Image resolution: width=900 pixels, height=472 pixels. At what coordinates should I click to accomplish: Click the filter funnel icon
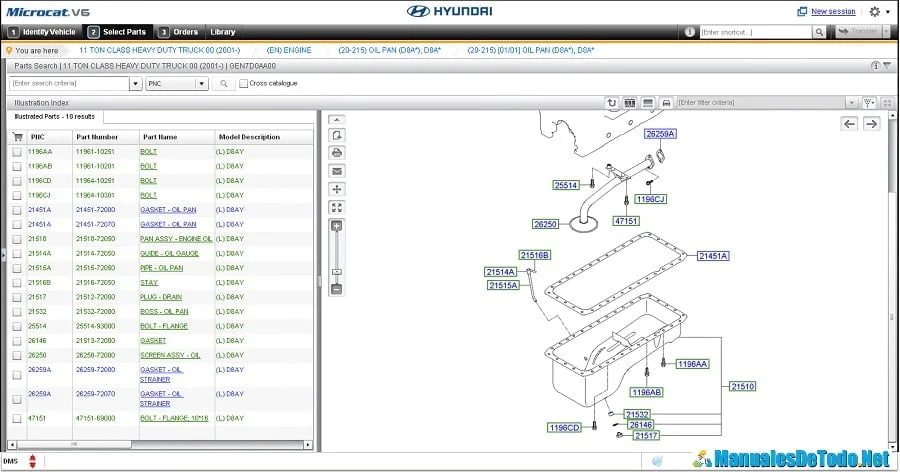[x=869, y=103]
